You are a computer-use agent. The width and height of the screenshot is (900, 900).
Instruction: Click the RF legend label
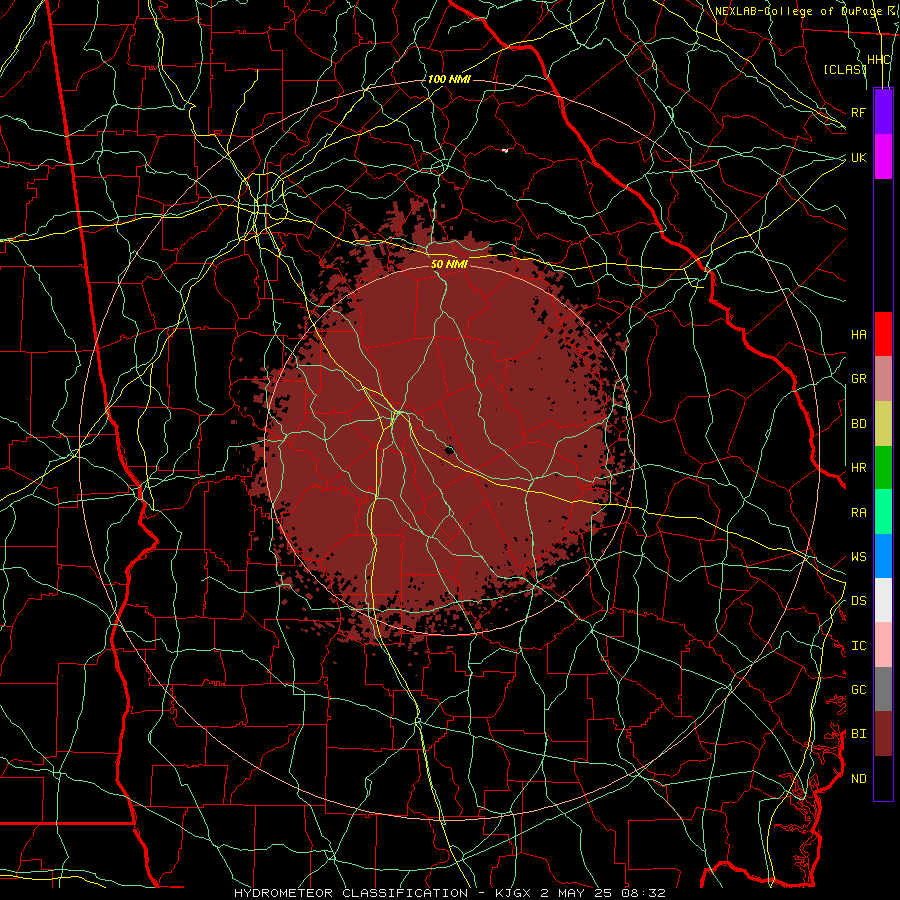[859, 112]
